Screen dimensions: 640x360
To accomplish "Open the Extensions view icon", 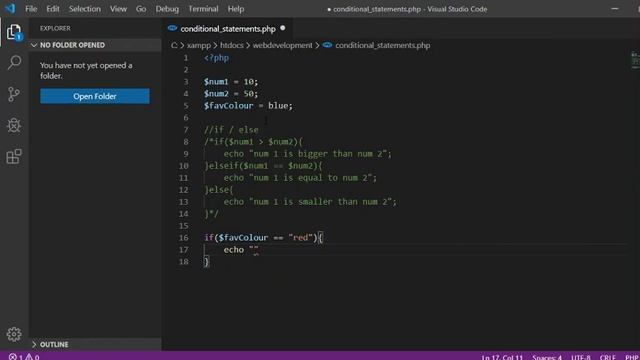I will point(14,156).
